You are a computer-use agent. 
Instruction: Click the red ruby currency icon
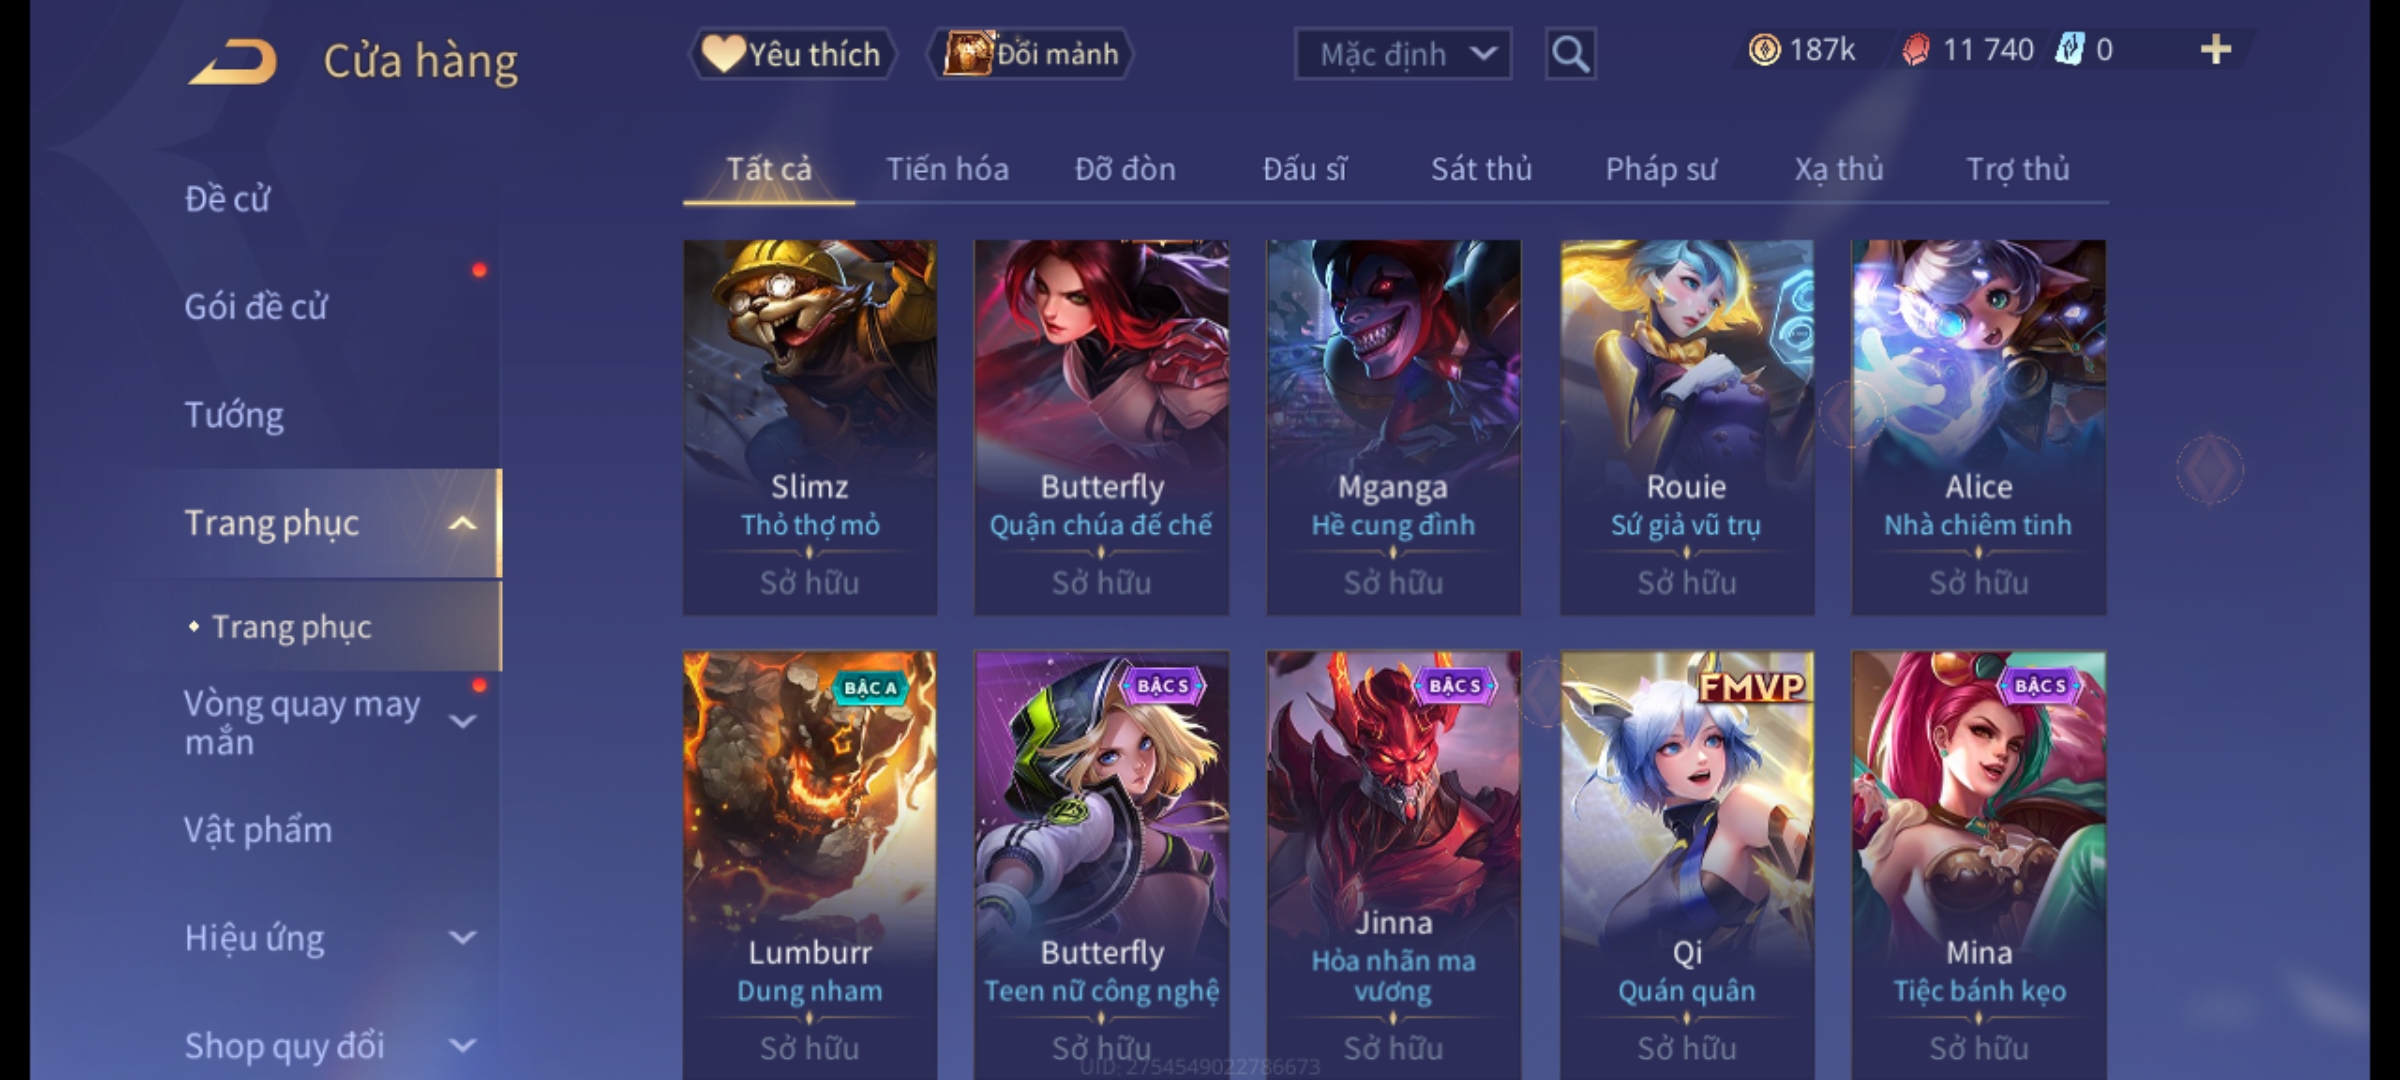1915,50
